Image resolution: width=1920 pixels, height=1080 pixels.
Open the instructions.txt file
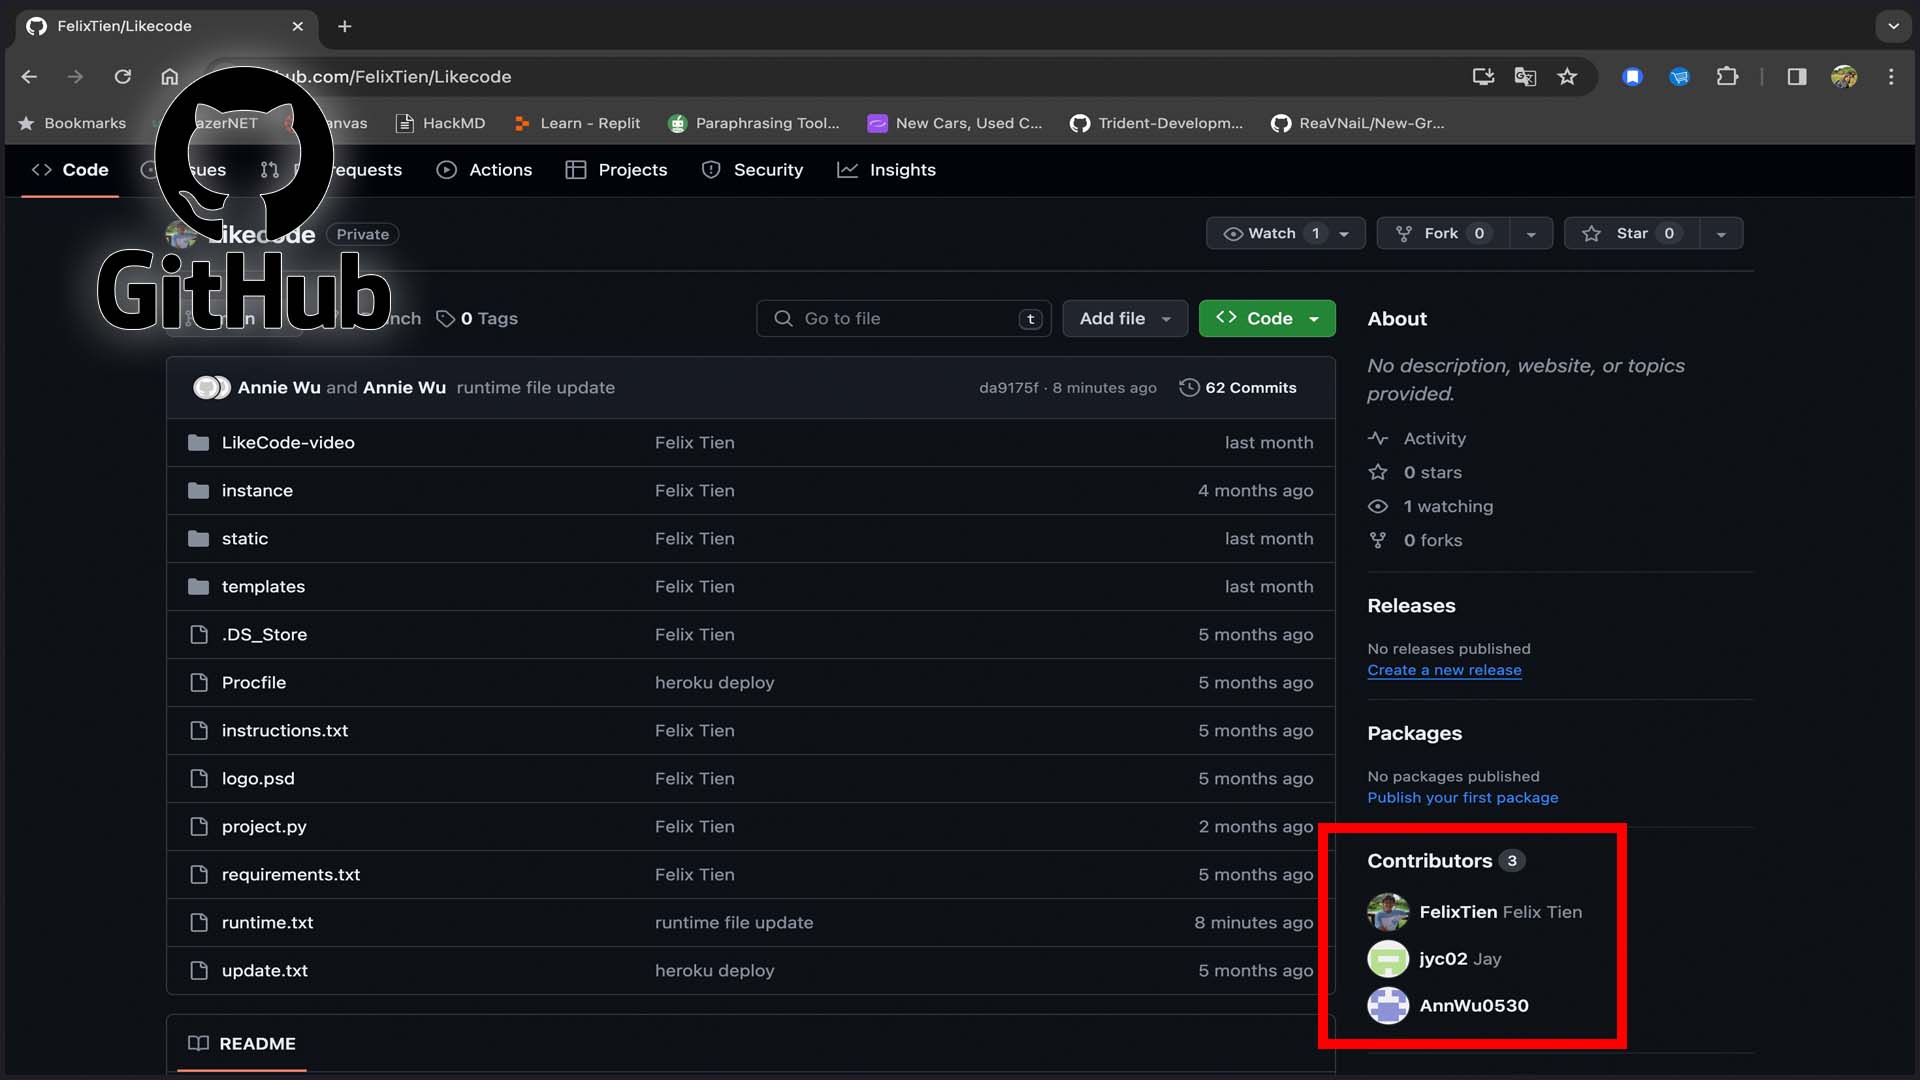(285, 731)
